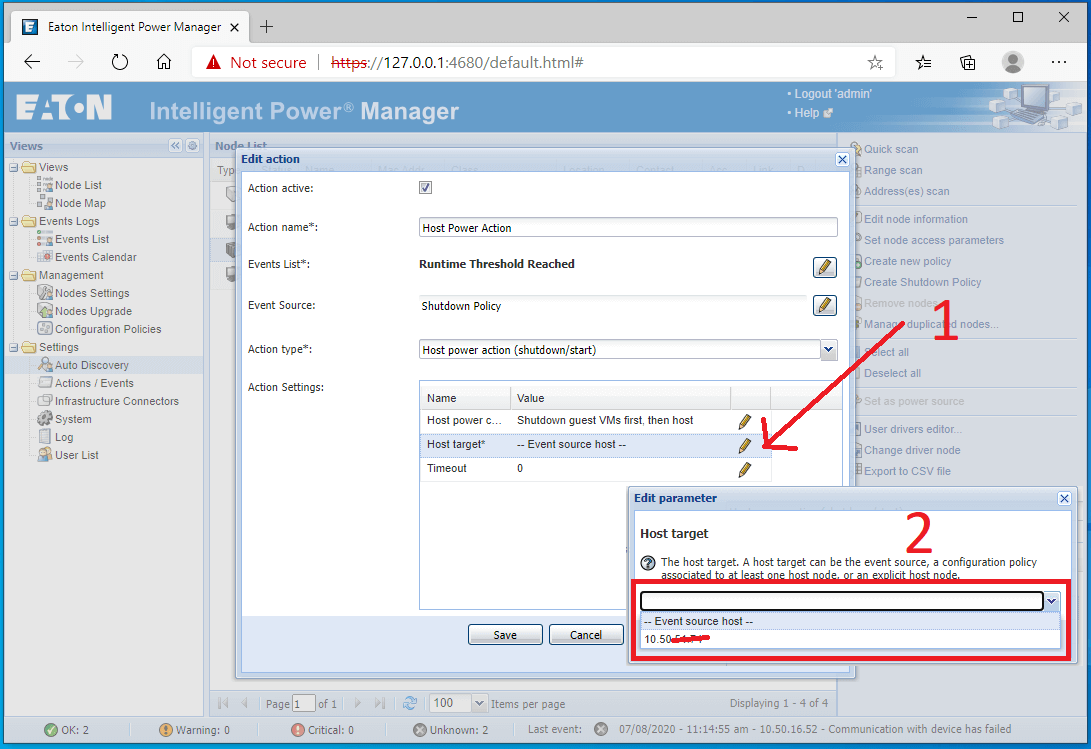Edit the Events List using the pencil icon

point(824,267)
